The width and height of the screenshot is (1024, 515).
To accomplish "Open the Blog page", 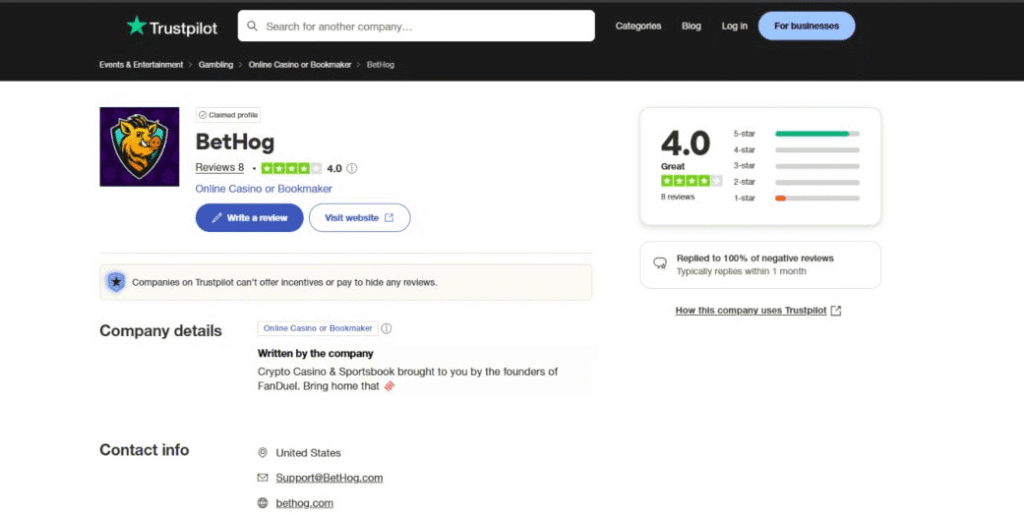I will tap(691, 26).
